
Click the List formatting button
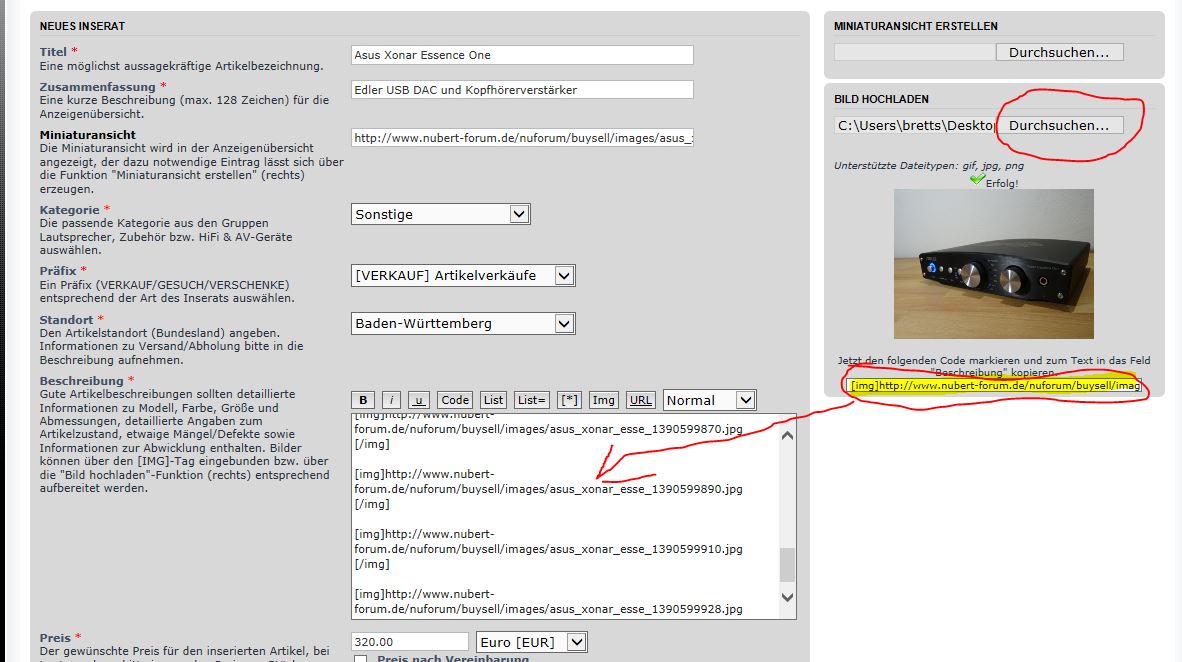(x=493, y=400)
